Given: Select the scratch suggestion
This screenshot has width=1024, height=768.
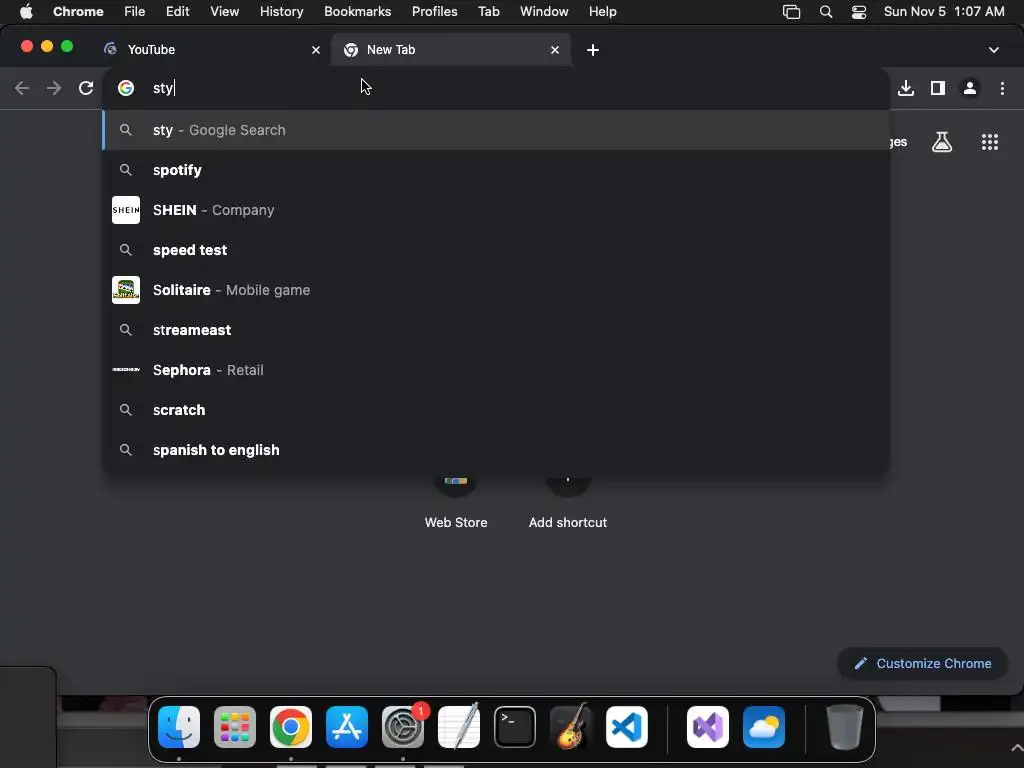Looking at the screenshot, I should click(x=496, y=409).
